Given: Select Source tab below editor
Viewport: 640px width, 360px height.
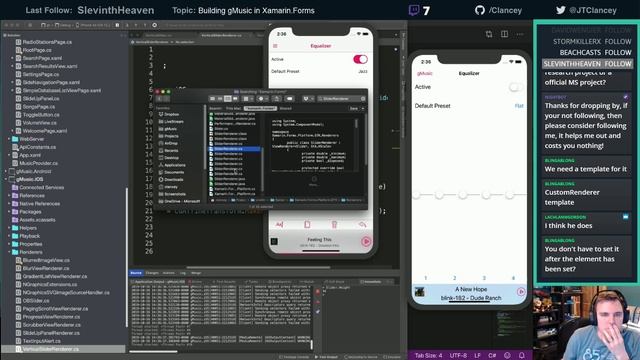Looking at the screenshot, I should 136,273.
